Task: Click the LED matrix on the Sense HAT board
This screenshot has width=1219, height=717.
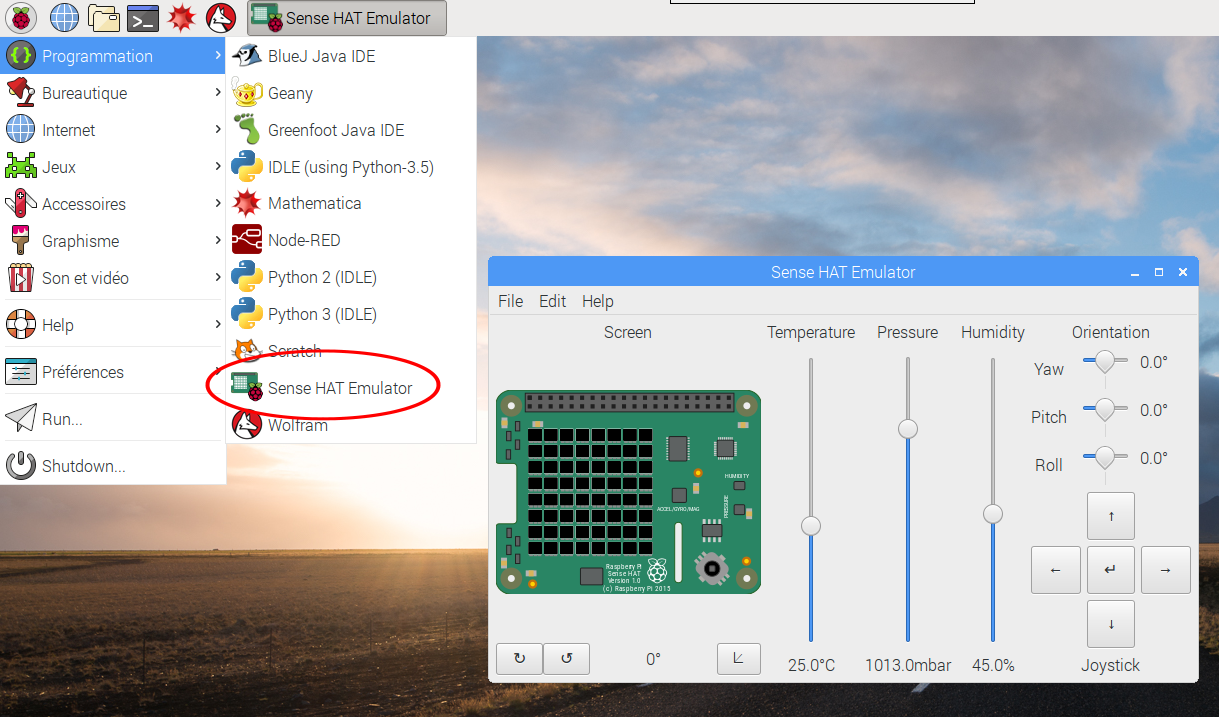Action: coord(590,493)
